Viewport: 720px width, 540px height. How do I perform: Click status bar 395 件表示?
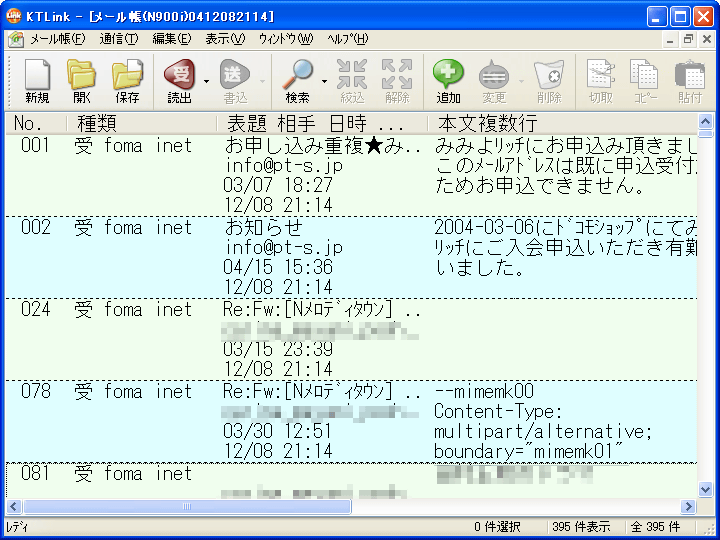[x=581, y=527]
